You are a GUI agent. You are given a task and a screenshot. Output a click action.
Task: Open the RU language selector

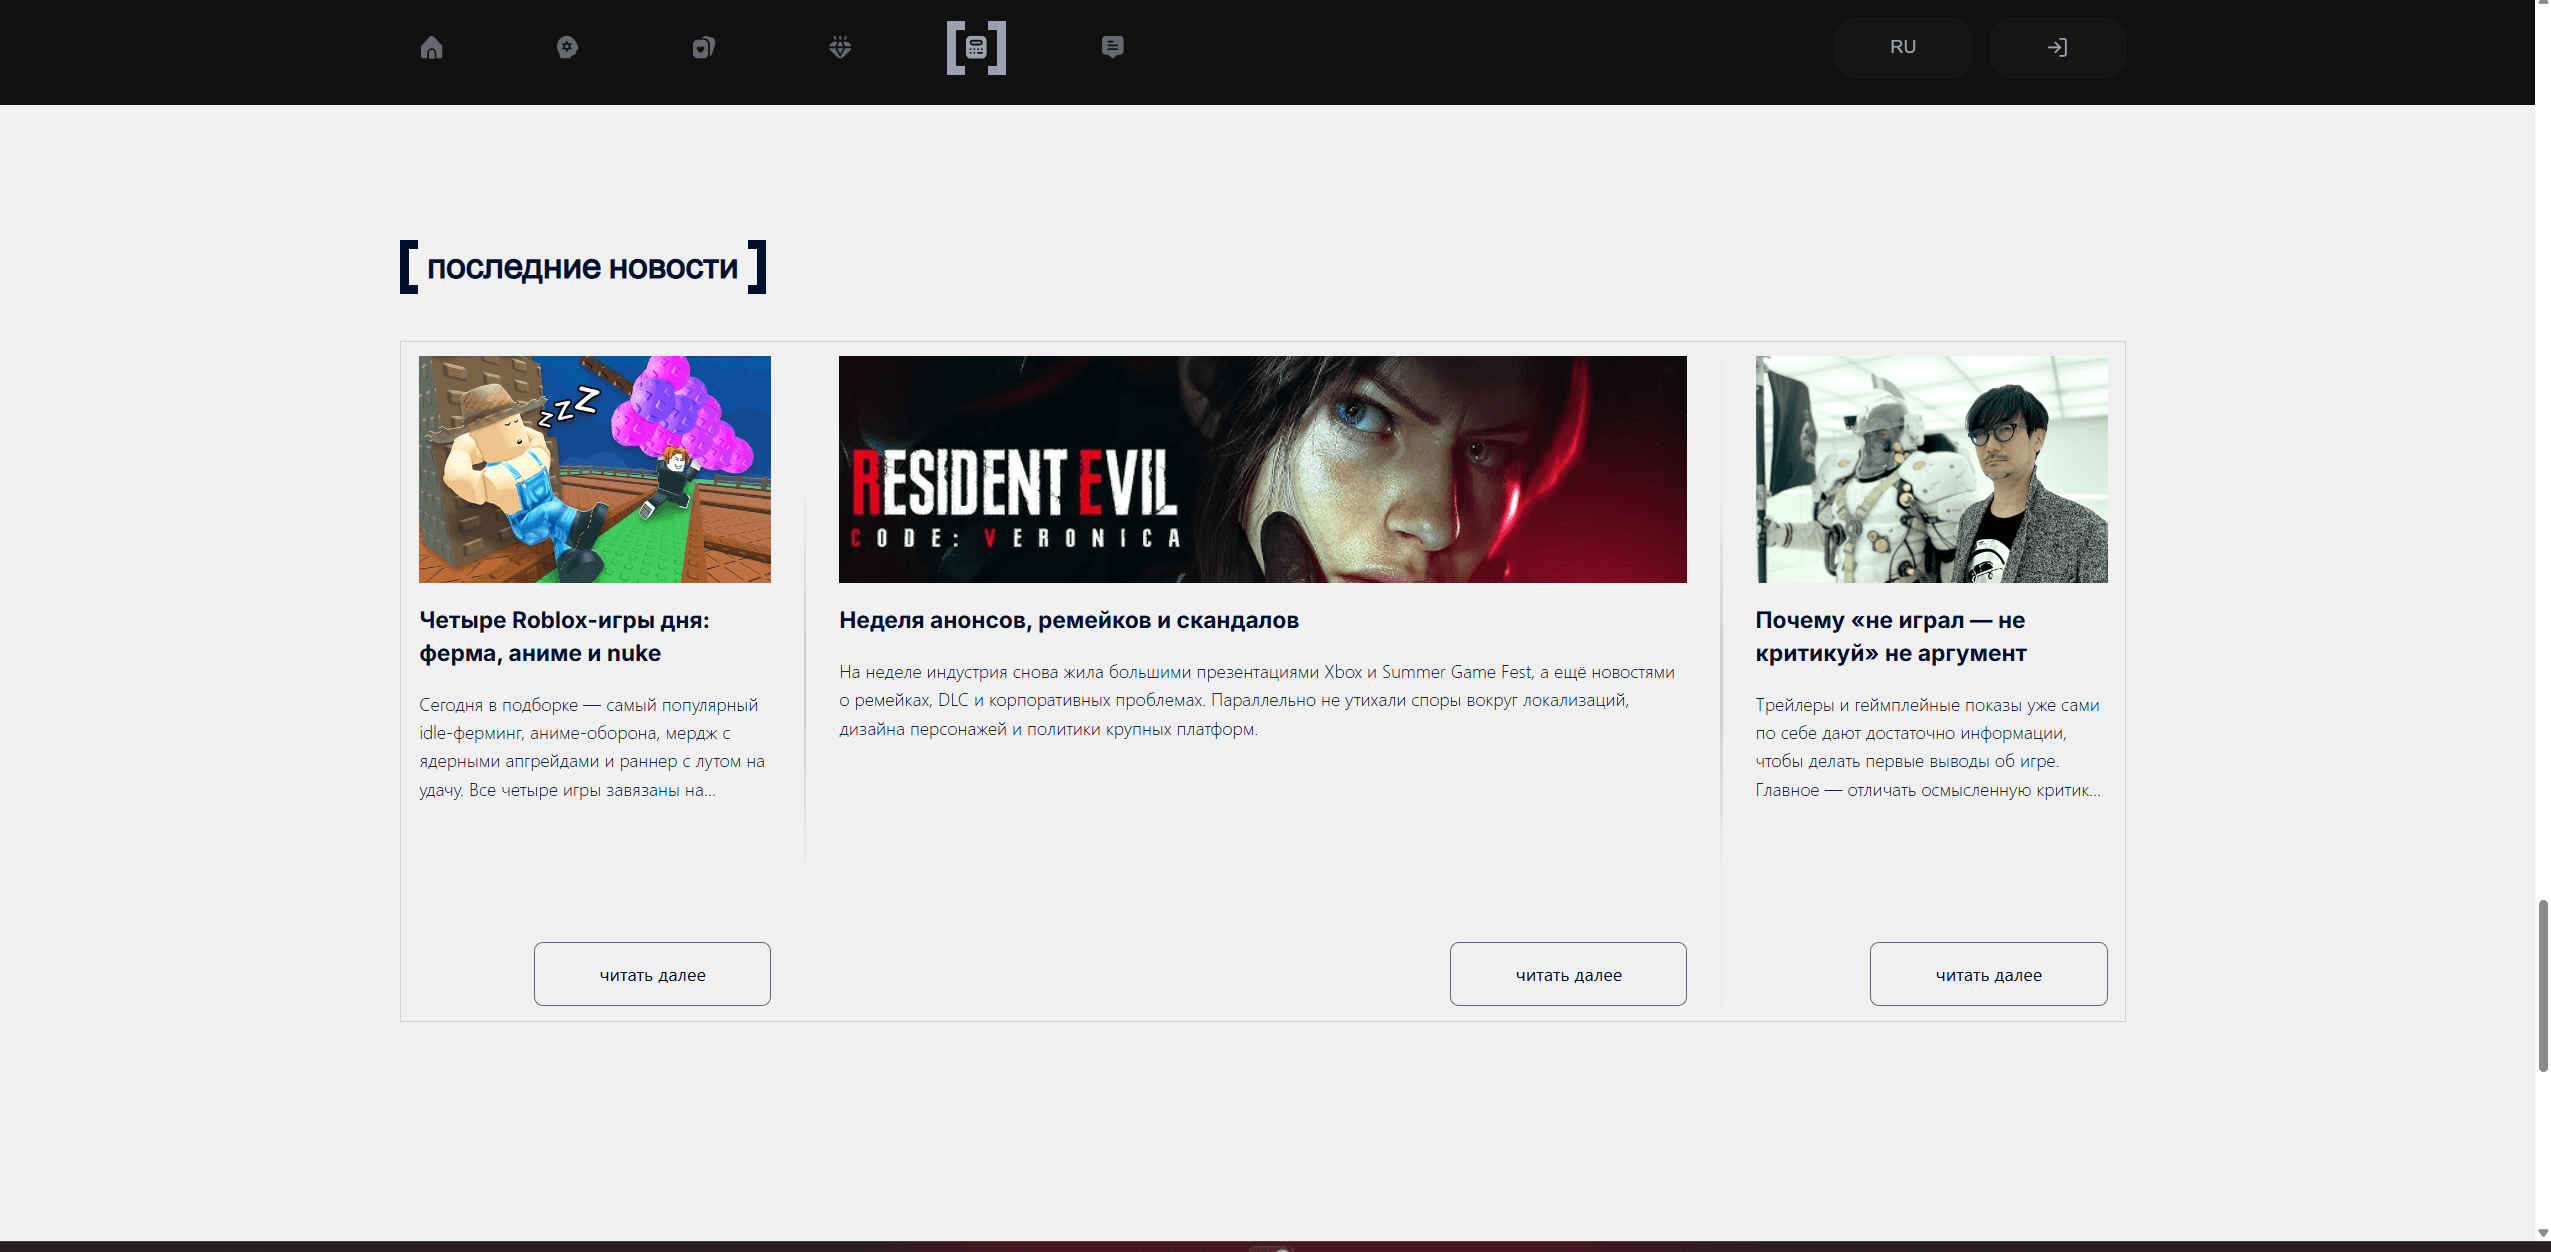[x=1903, y=47]
